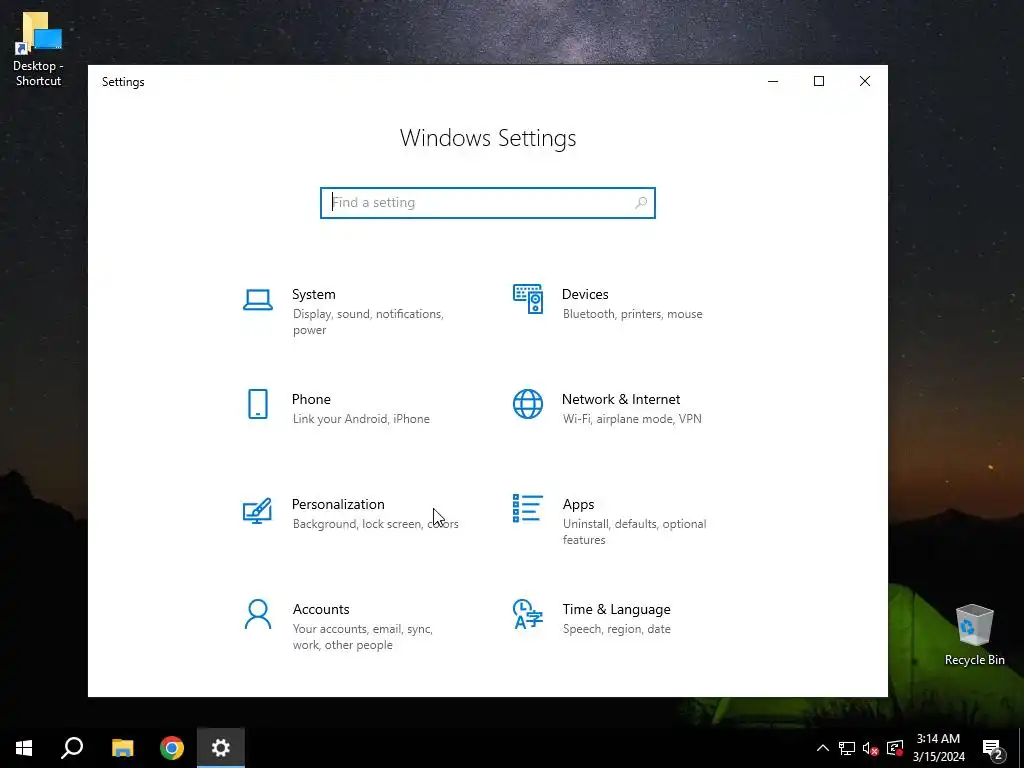This screenshot has width=1024, height=768.
Task: Open the Apps category title
Action: tap(579, 504)
